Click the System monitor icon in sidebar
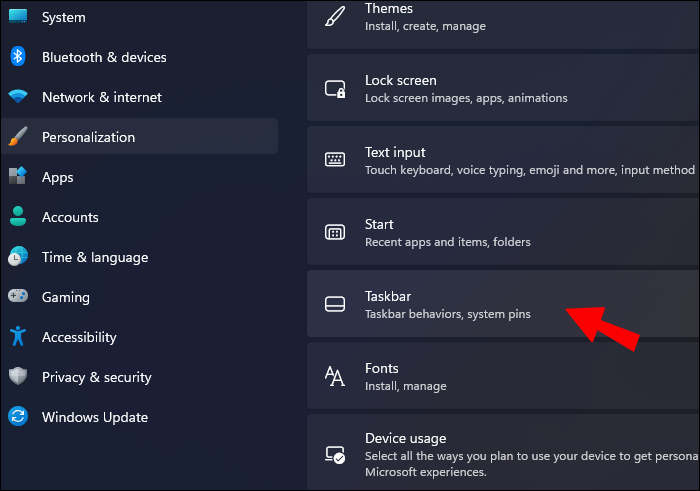The image size is (700, 491). click(x=18, y=16)
